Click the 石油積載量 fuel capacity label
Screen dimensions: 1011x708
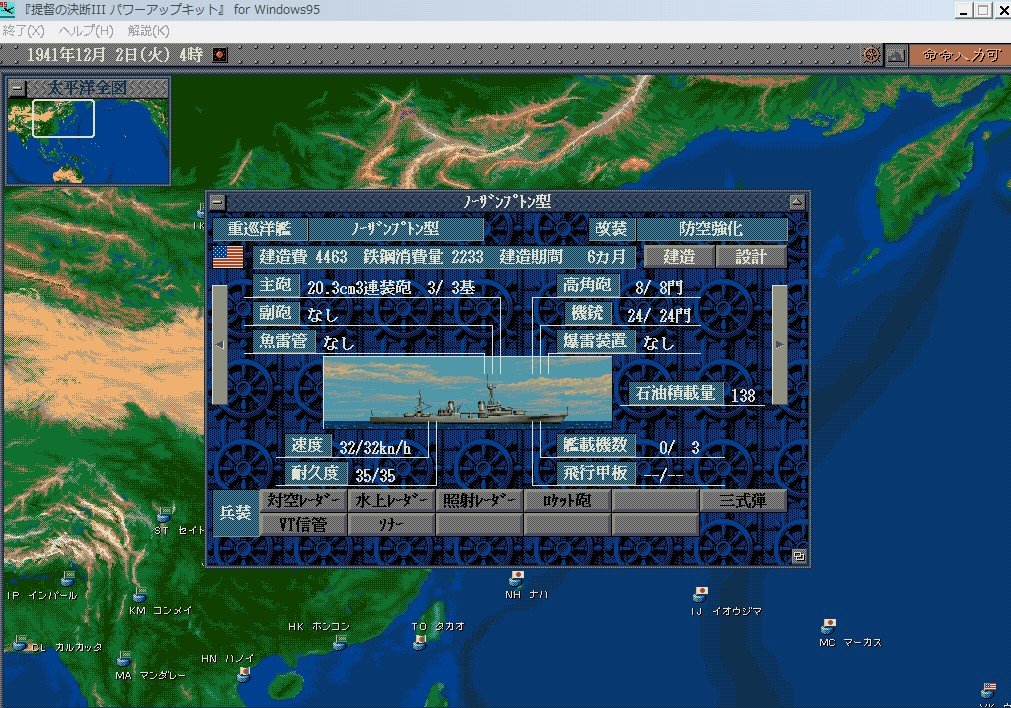(676, 393)
